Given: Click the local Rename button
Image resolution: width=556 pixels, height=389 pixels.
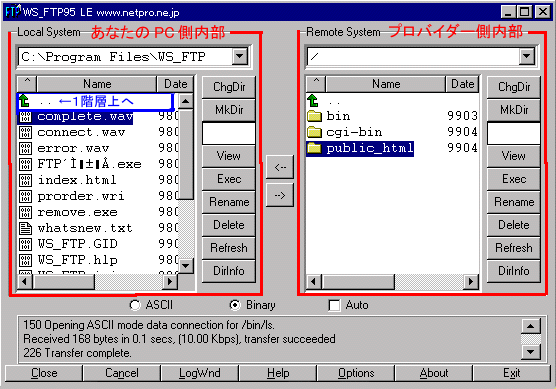Looking at the screenshot, I should click(x=229, y=202).
